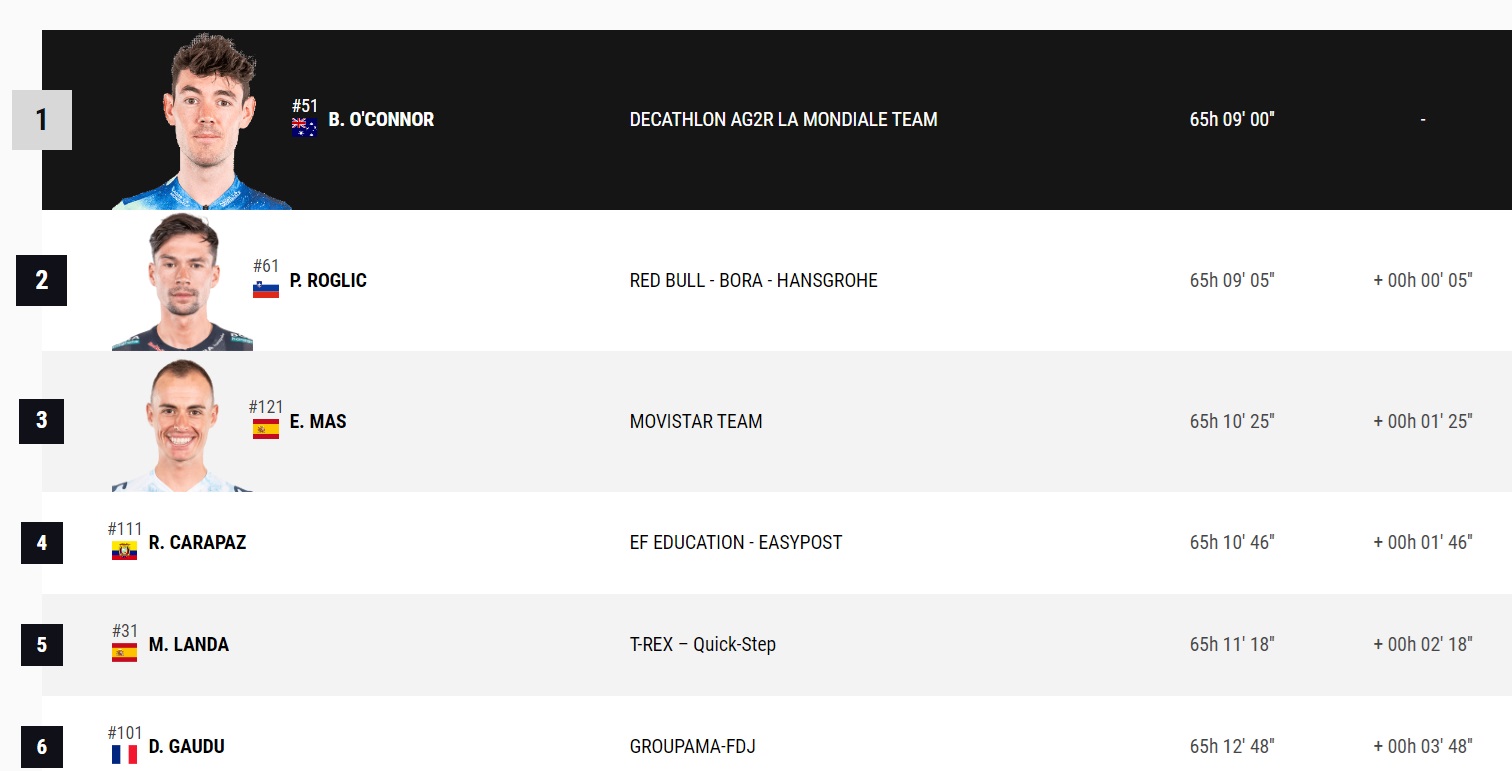This screenshot has height=771, width=1512.
Task: Select rider name R. Carapaz
Action: (x=197, y=543)
